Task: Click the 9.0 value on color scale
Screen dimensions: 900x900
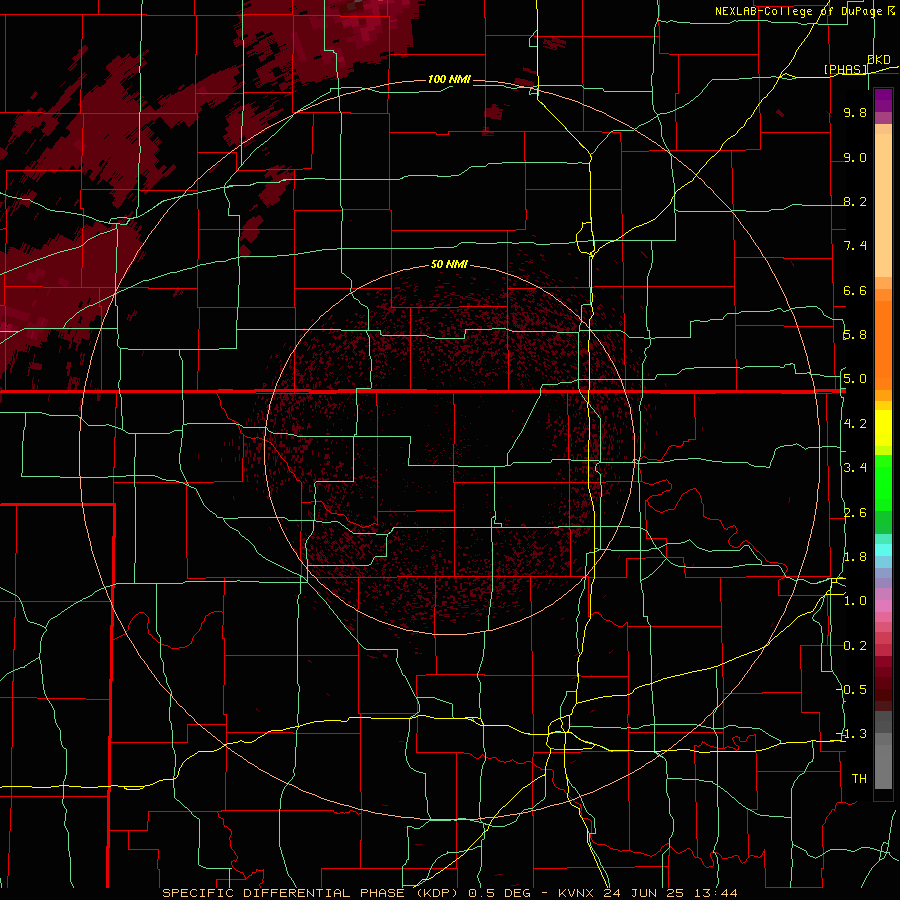Action: (855, 157)
